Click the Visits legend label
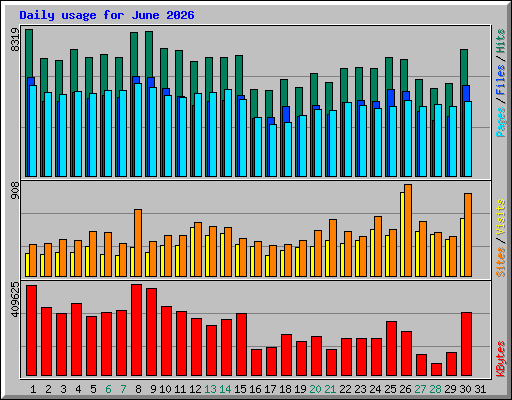The height and width of the screenshot is (400, 512). pyautogui.click(x=501, y=218)
